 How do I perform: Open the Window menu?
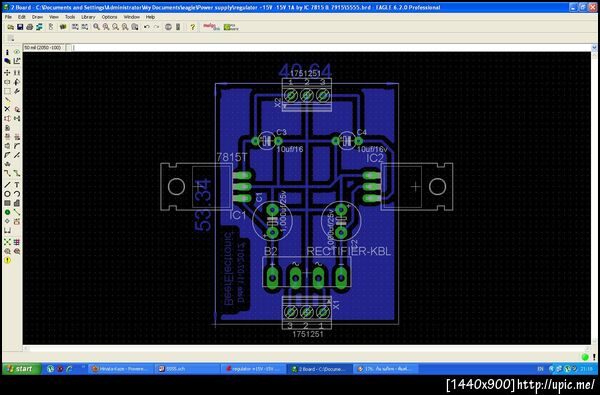point(131,17)
